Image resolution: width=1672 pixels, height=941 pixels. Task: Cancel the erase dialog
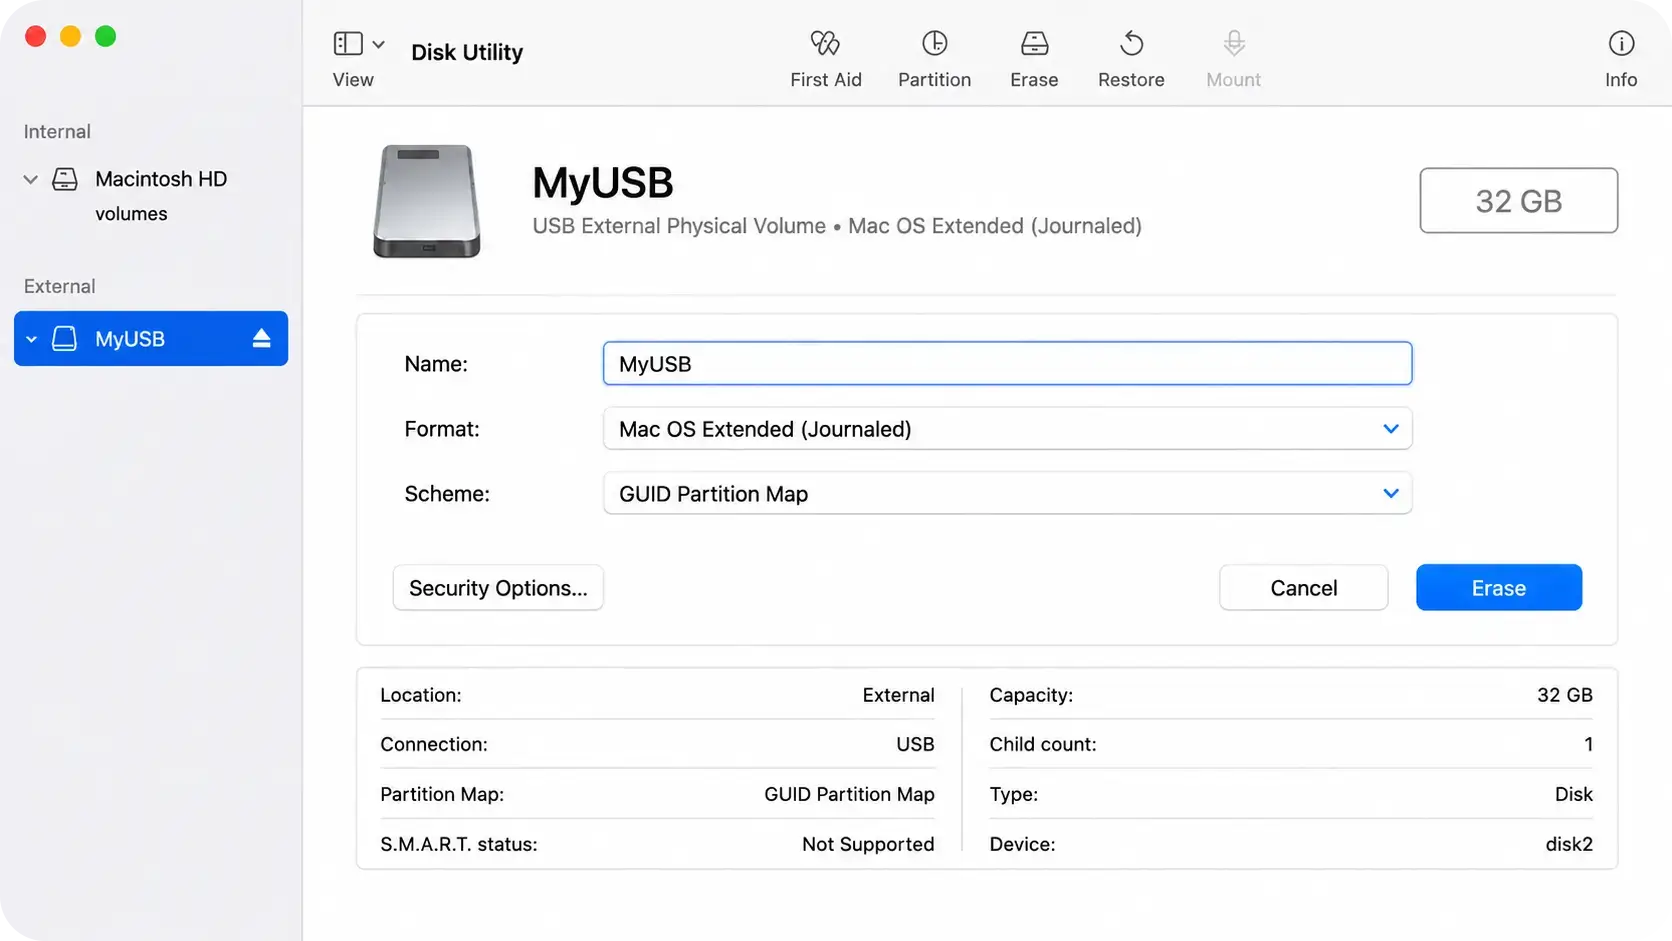pos(1303,587)
